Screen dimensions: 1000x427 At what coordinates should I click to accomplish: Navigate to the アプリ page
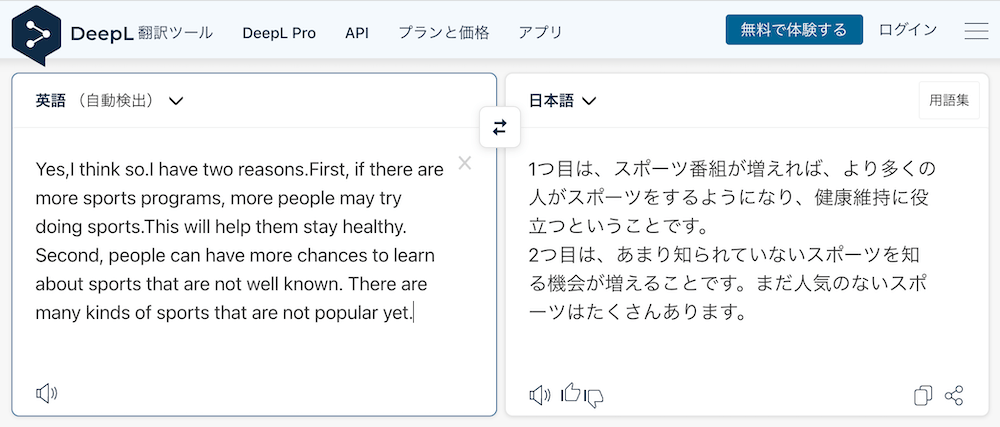(540, 32)
